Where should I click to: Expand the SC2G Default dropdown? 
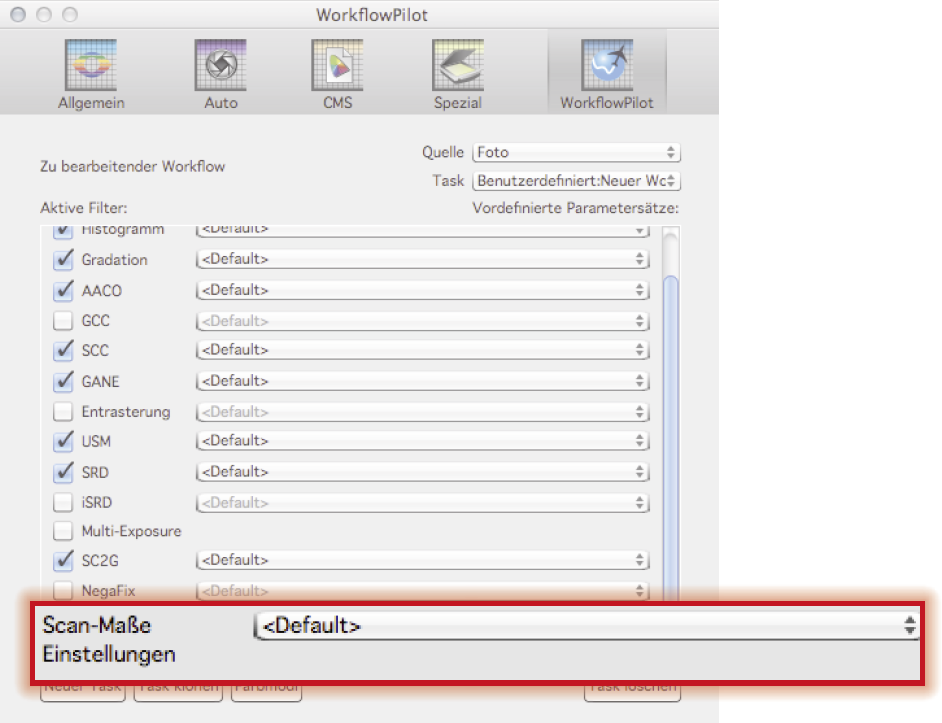tap(421, 560)
